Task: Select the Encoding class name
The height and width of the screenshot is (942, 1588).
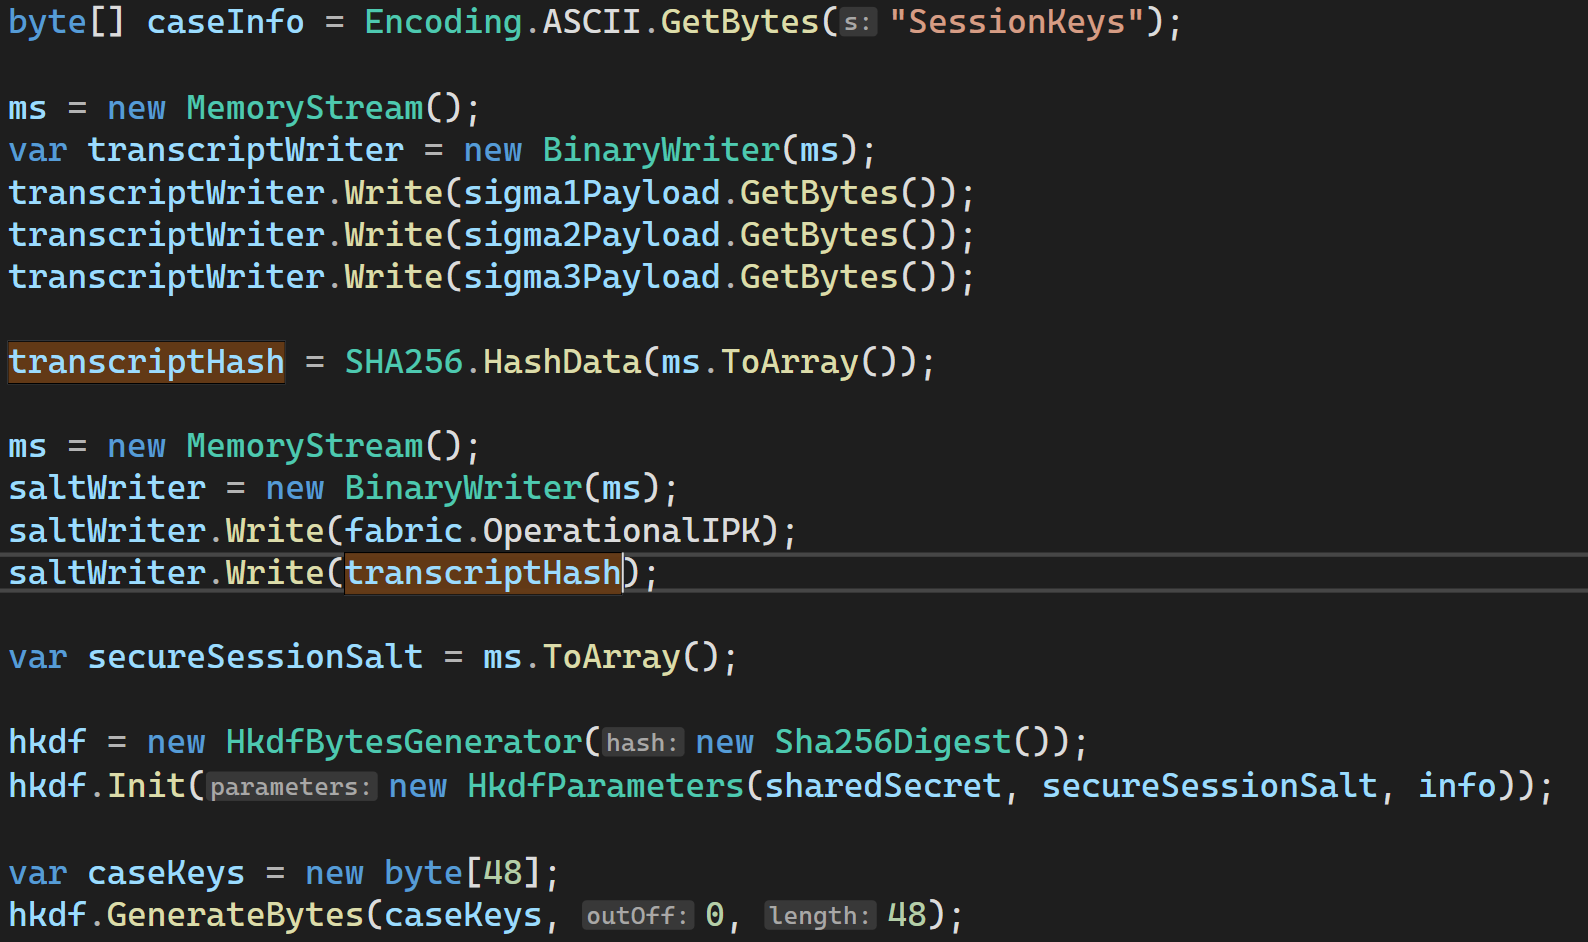Action: tap(442, 22)
